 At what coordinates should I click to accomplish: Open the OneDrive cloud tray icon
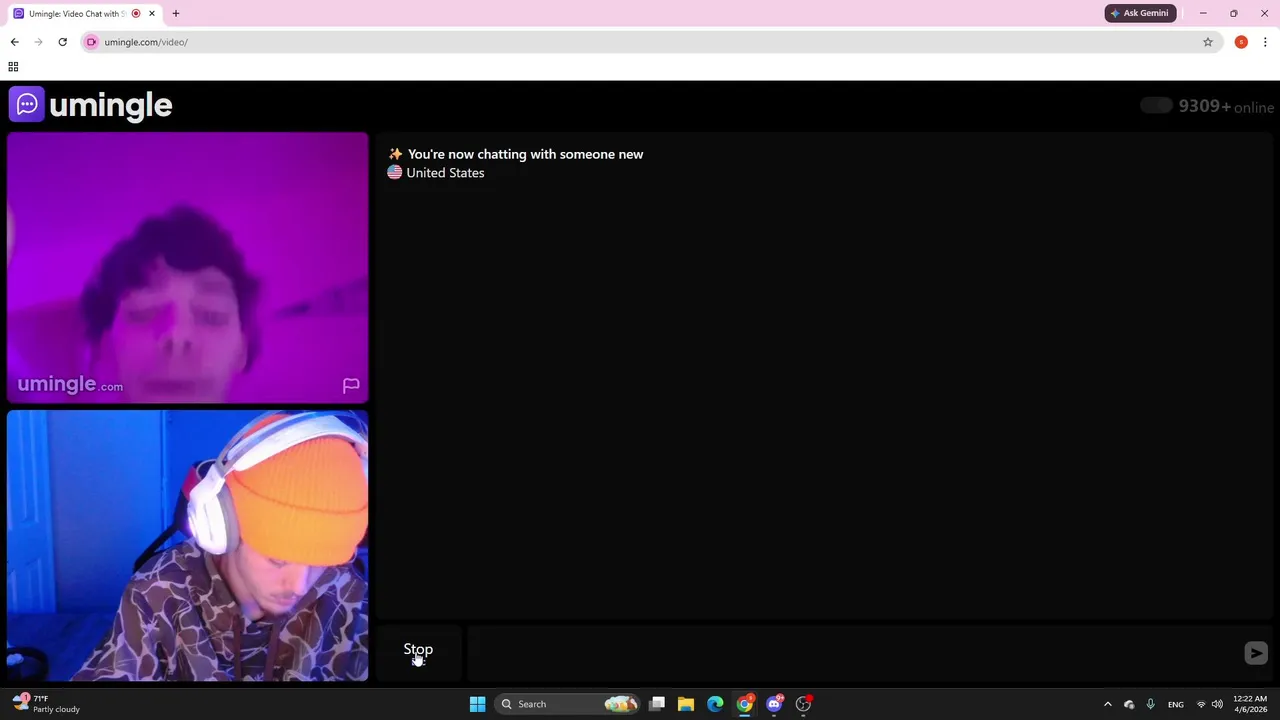tap(1129, 704)
